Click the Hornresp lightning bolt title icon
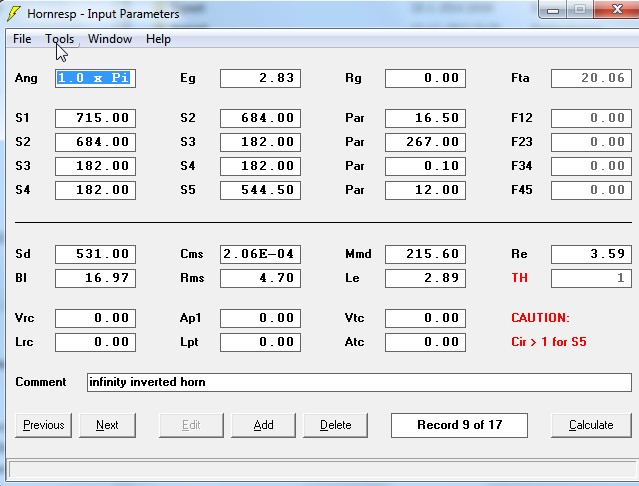The height and width of the screenshot is (486, 639). (x=13, y=13)
